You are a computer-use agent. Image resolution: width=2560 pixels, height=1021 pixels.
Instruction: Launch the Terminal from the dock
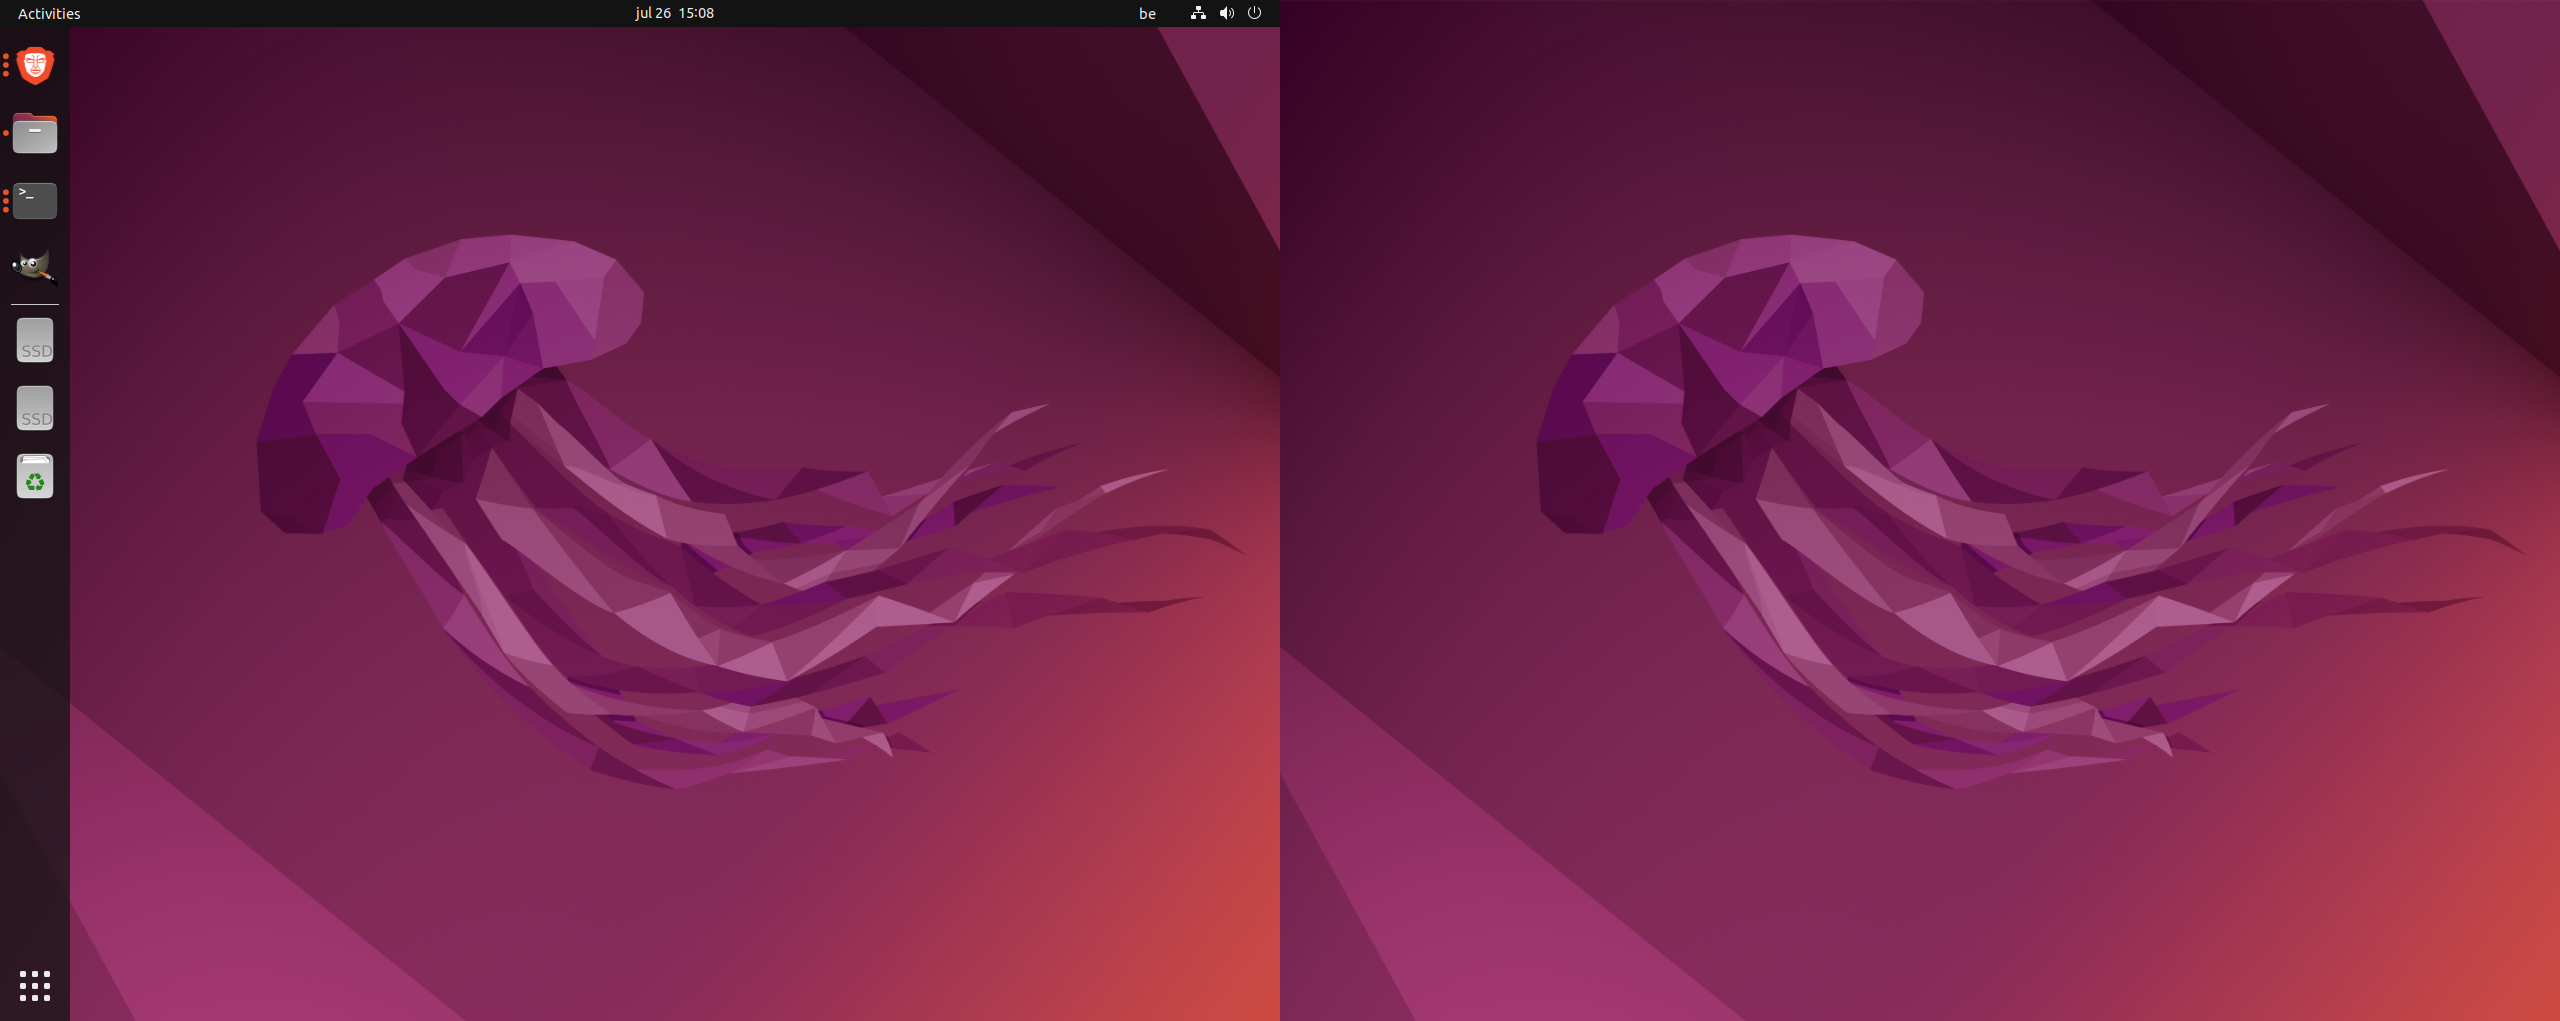click(x=35, y=201)
